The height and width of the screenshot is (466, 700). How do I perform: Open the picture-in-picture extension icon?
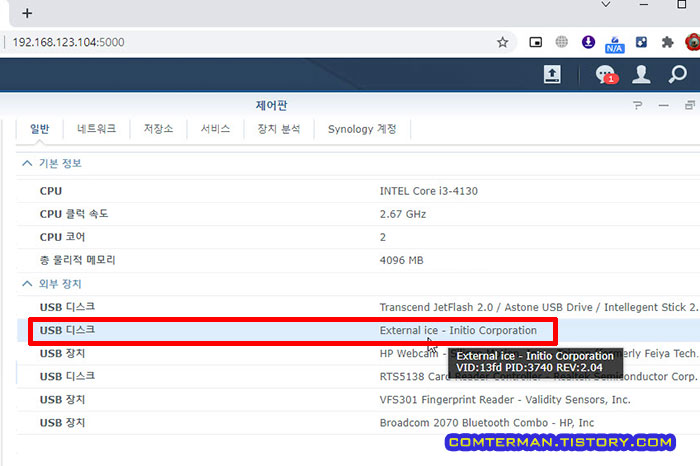point(535,42)
